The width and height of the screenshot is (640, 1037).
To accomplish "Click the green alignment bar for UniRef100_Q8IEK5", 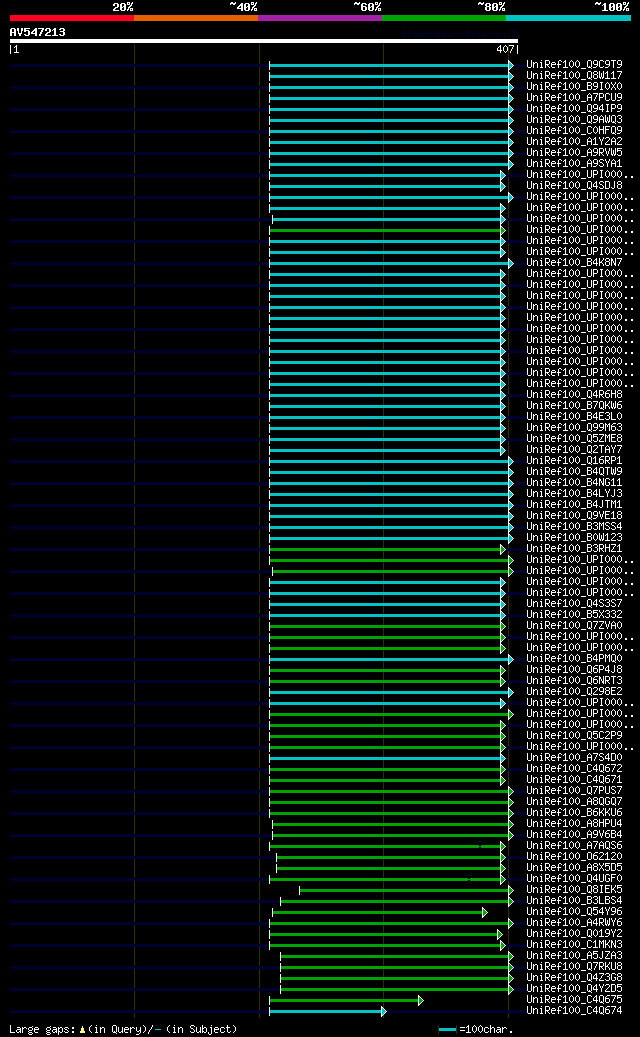I will click(x=406, y=890).
